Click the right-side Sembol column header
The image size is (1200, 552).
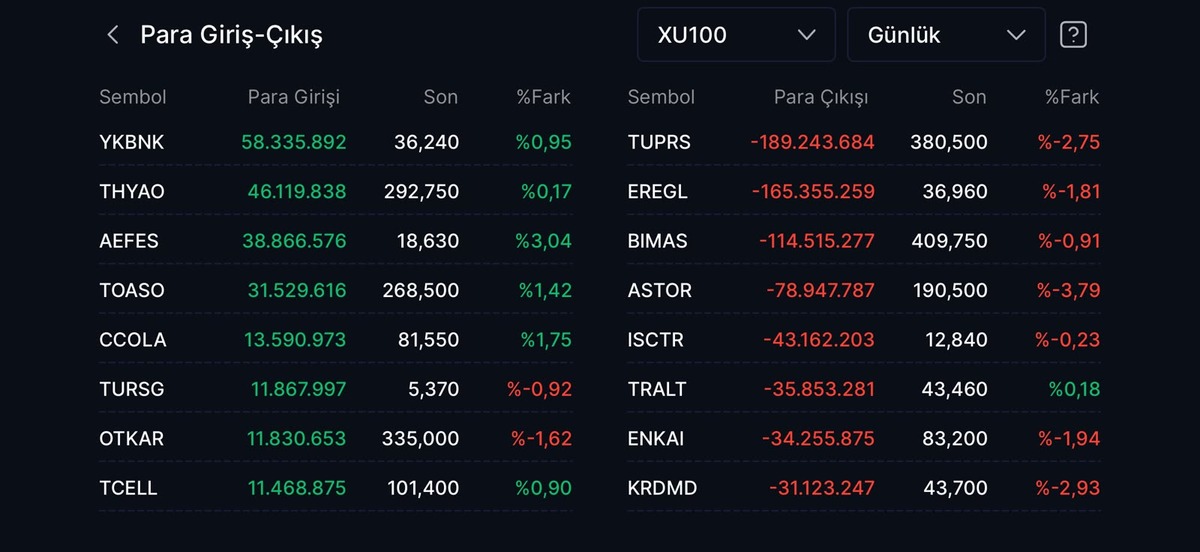coord(661,97)
